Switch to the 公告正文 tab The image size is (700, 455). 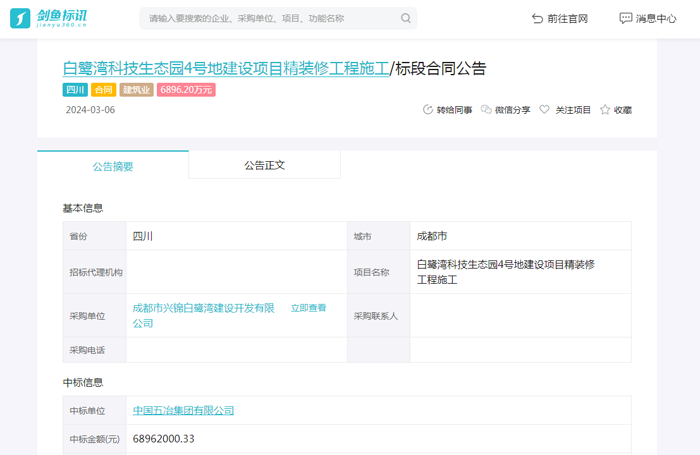pyautogui.click(x=264, y=165)
